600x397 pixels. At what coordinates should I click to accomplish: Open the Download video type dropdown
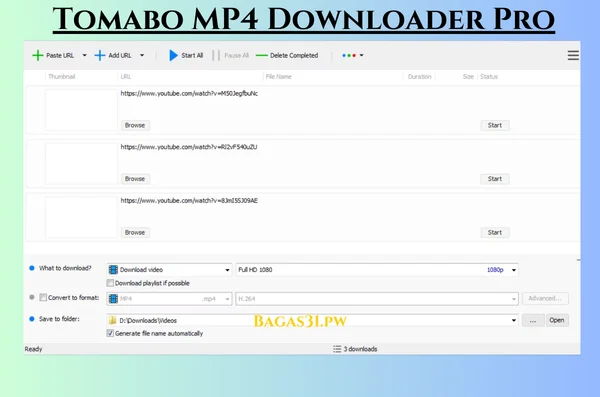tap(227, 270)
